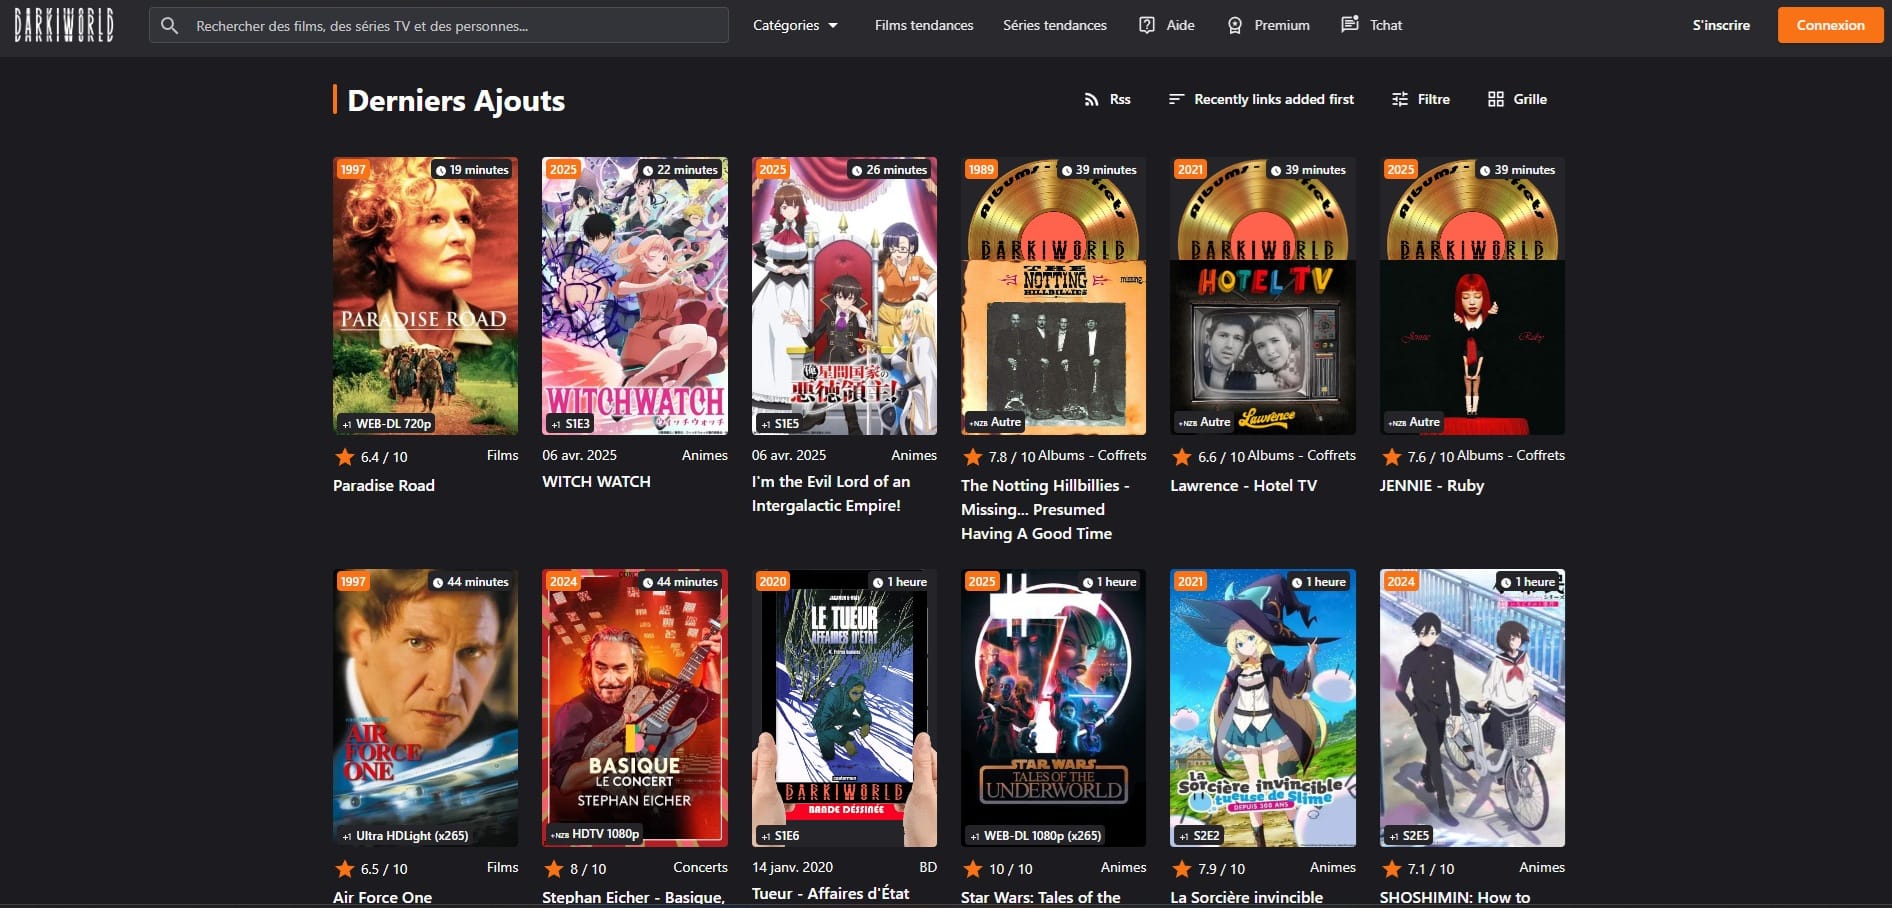Click Lawrence - Hotel TV title
This screenshot has height=908, width=1892.
click(x=1243, y=486)
